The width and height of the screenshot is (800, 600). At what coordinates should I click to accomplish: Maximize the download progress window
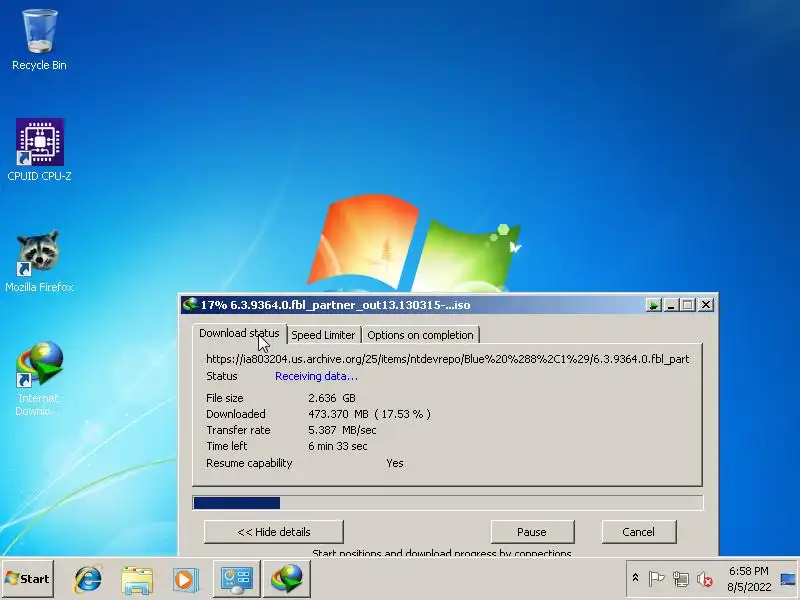pos(687,305)
